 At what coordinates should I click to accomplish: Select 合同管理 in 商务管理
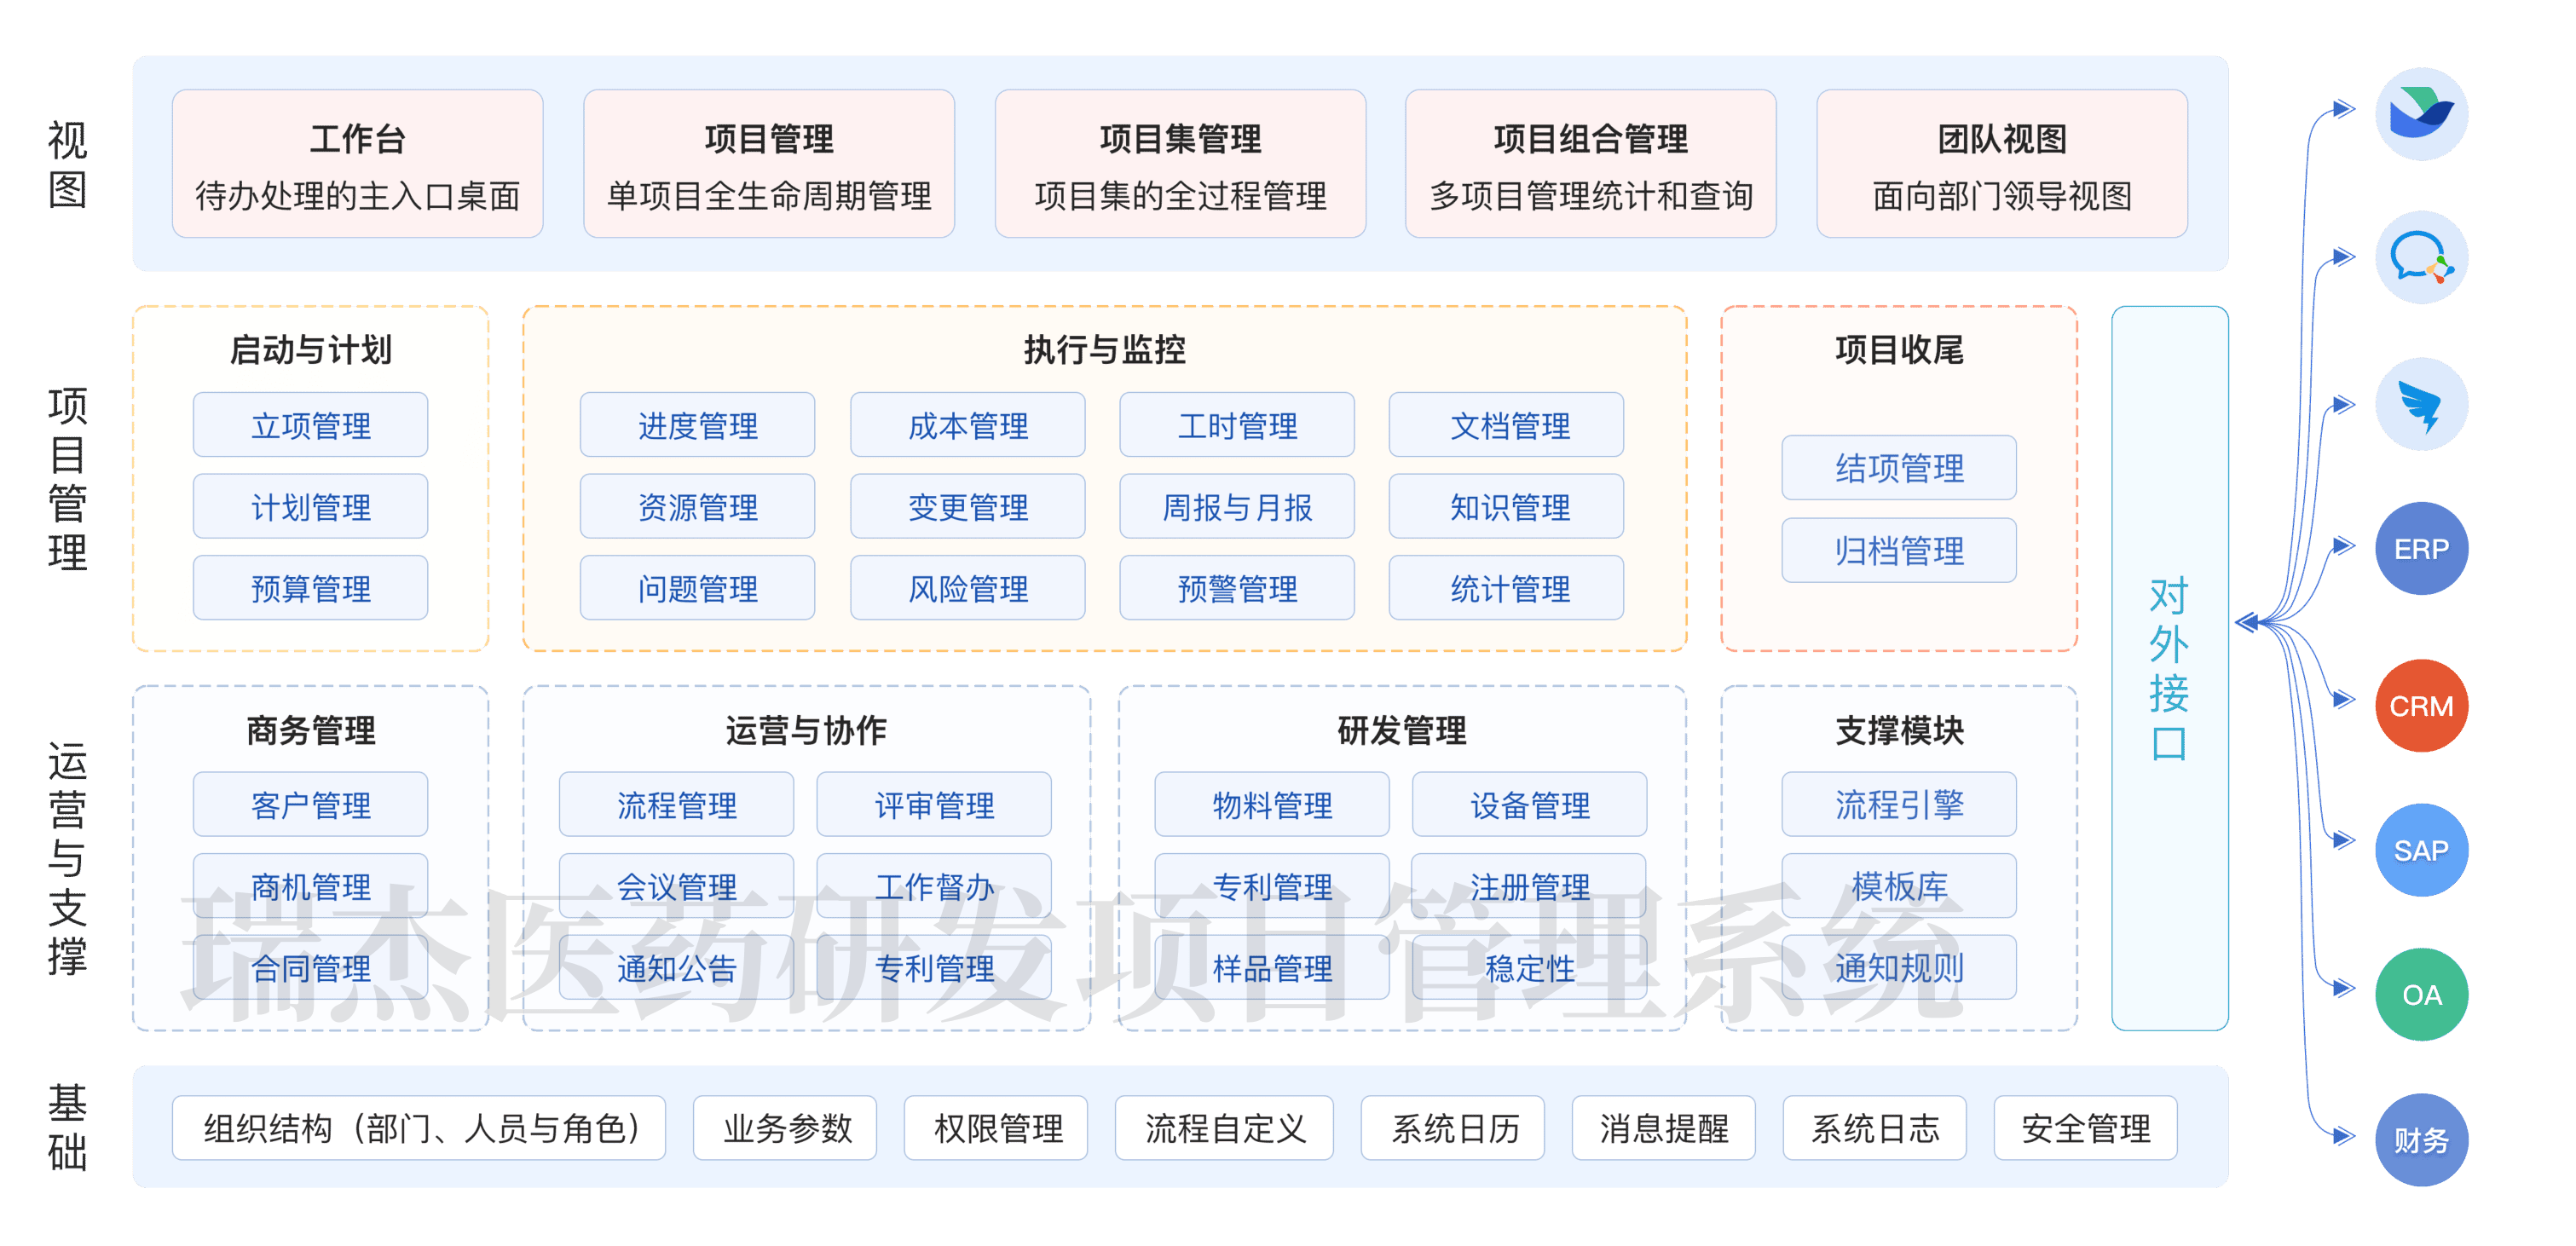[311, 967]
